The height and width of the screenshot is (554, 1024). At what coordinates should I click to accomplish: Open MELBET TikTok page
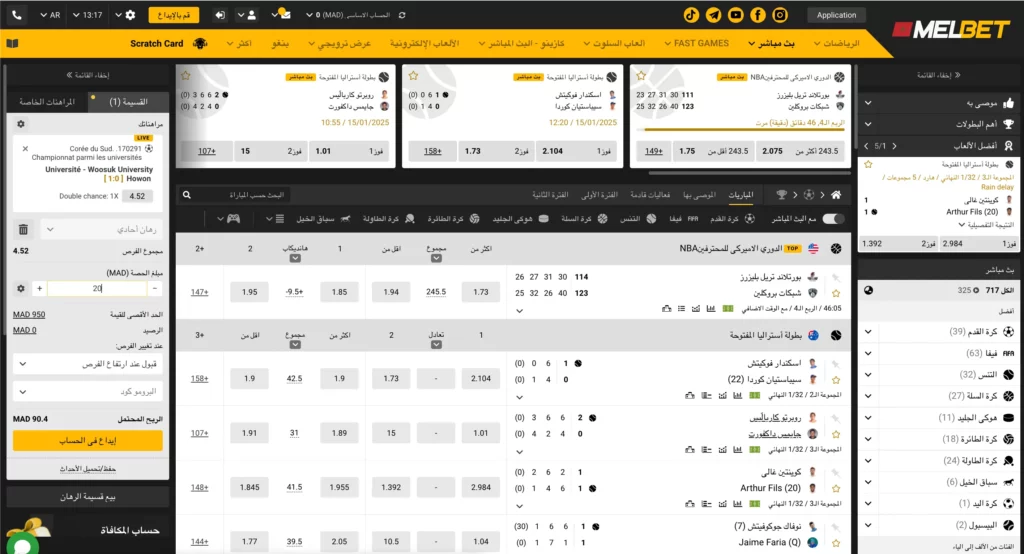tap(691, 14)
